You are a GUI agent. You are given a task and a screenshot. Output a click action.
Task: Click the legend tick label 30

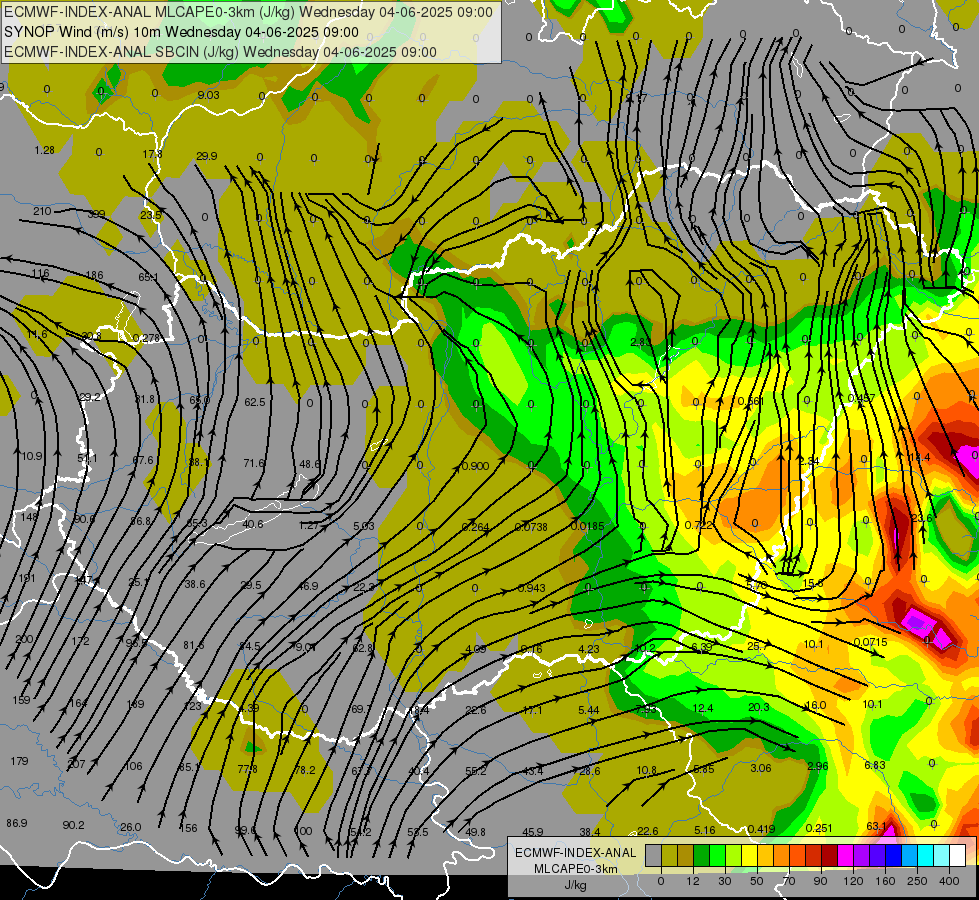coord(725,881)
